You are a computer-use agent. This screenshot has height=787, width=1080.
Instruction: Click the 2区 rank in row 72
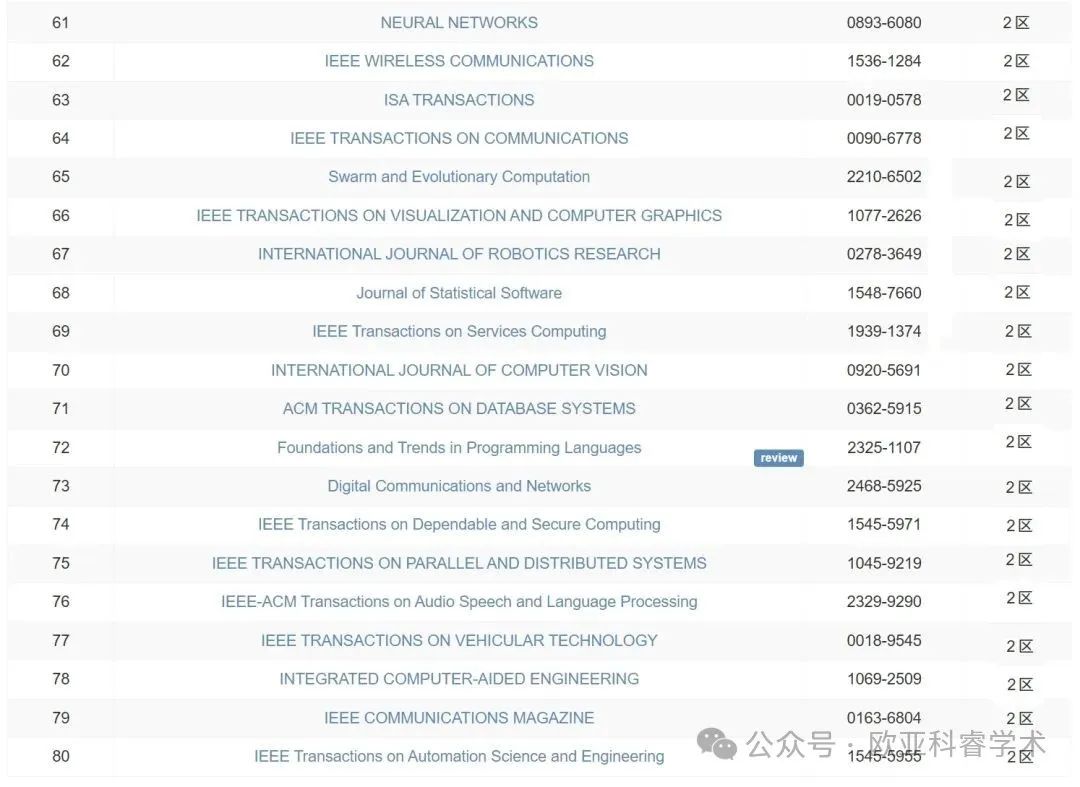[1019, 442]
